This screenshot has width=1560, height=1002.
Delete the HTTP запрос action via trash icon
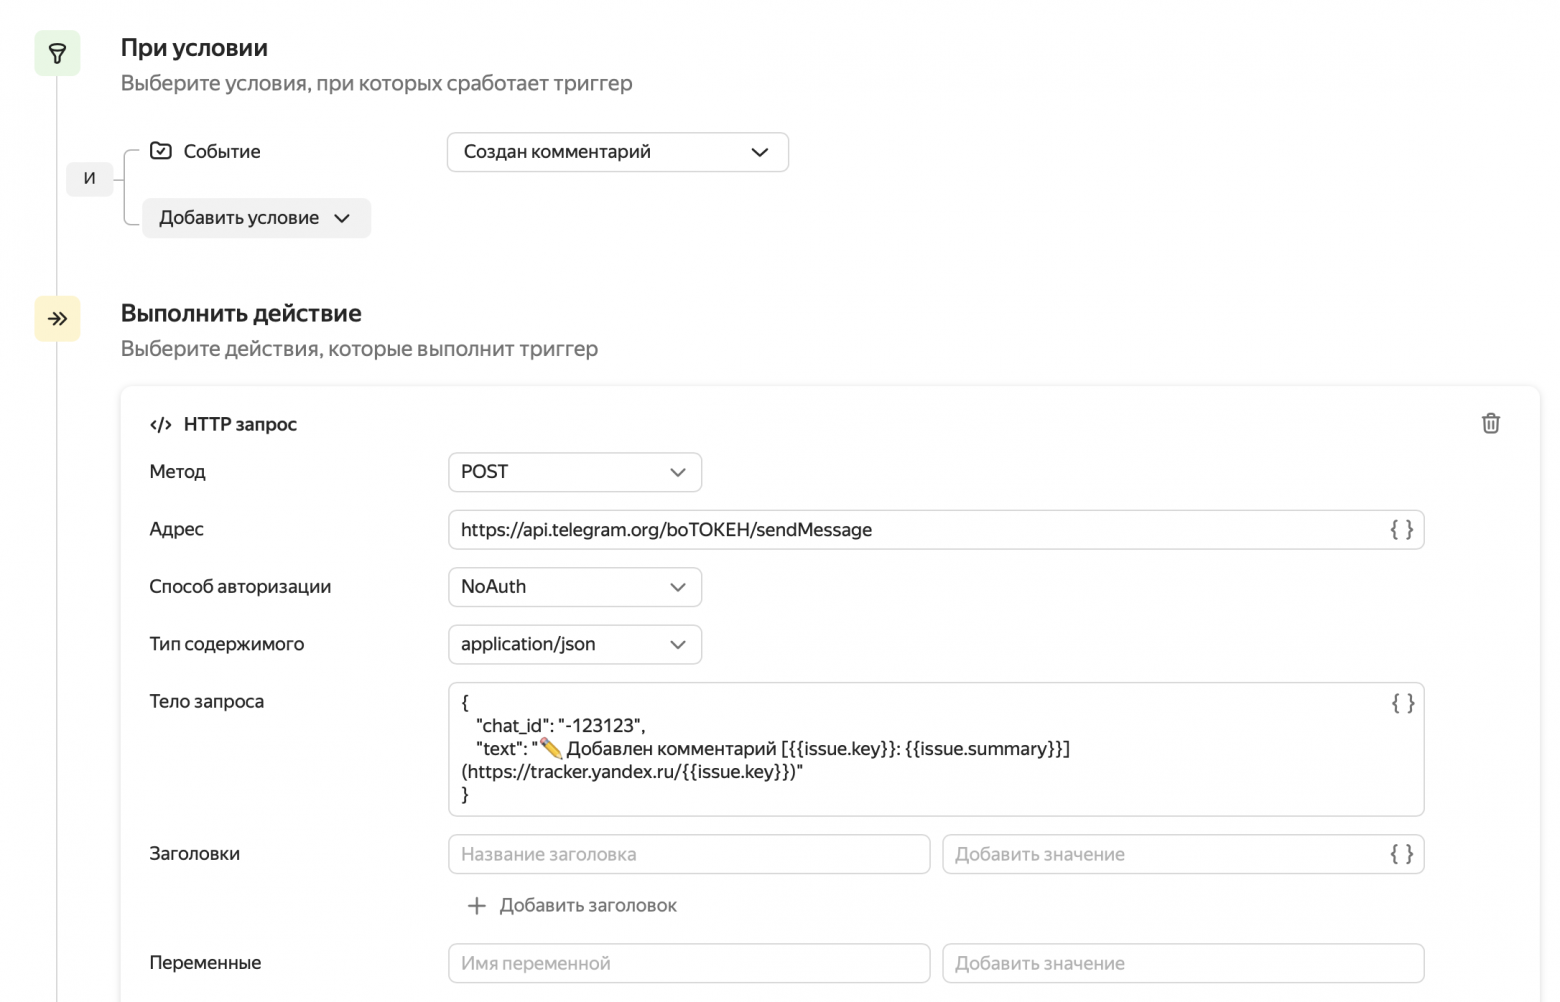coord(1490,423)
